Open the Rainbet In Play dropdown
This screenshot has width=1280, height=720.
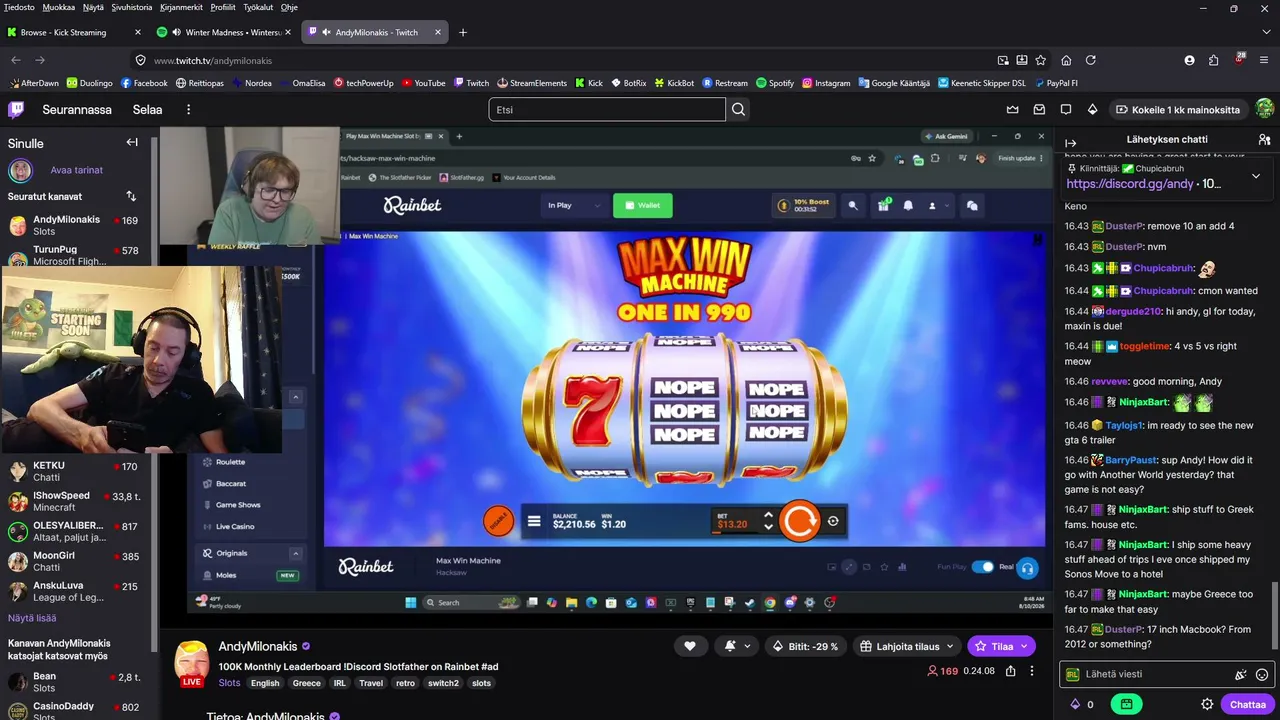coord(573,205)
